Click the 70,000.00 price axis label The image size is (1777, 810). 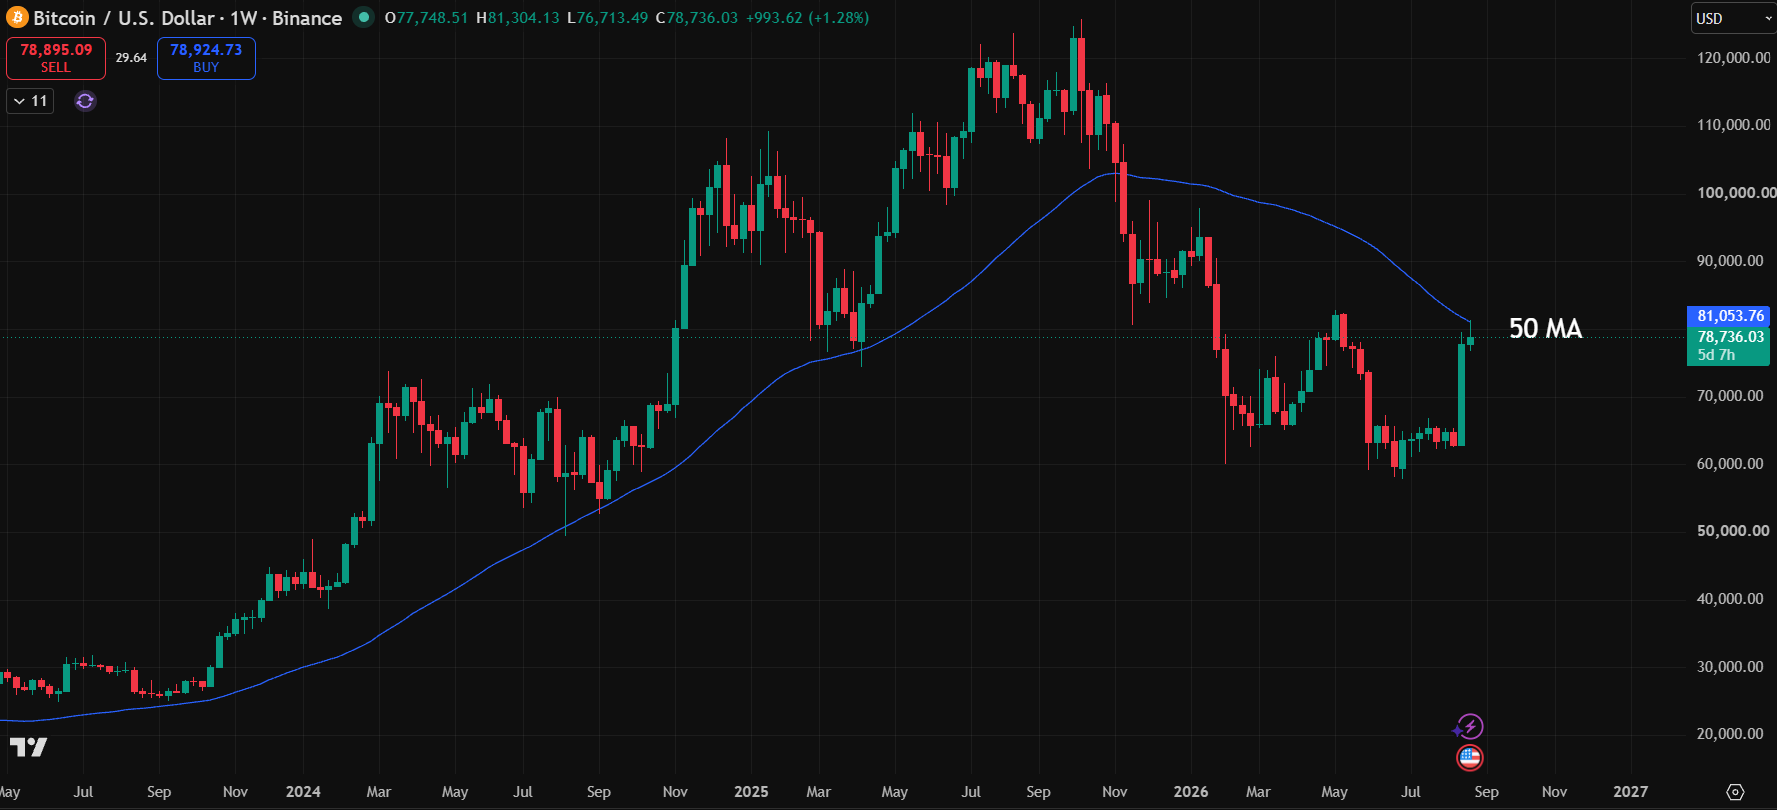click(1730, 396)
